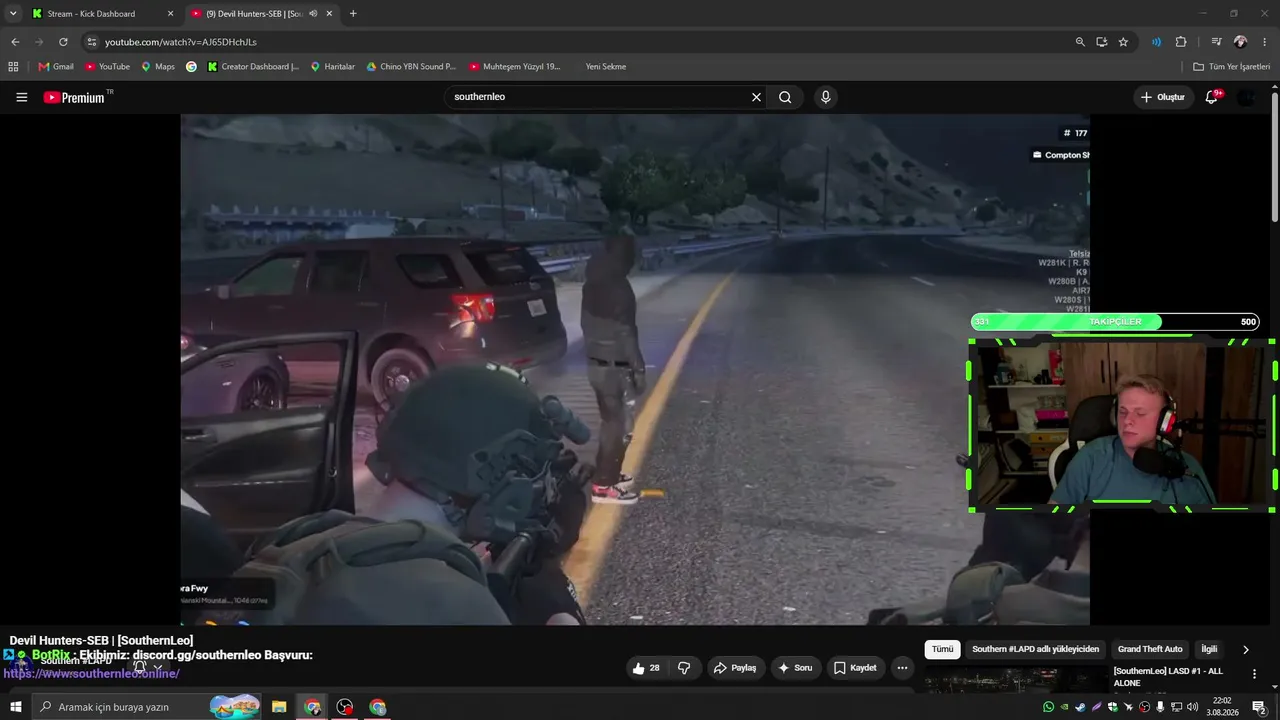Click the Windows taskbar search box
Viewport: 1280px width, 720px height.
tap(147, 707)
